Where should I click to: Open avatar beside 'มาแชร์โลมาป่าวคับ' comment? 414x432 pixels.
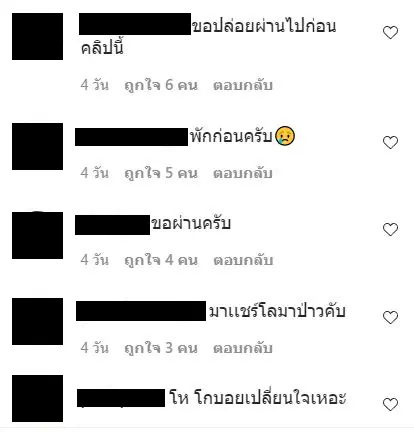pos(37,321)
